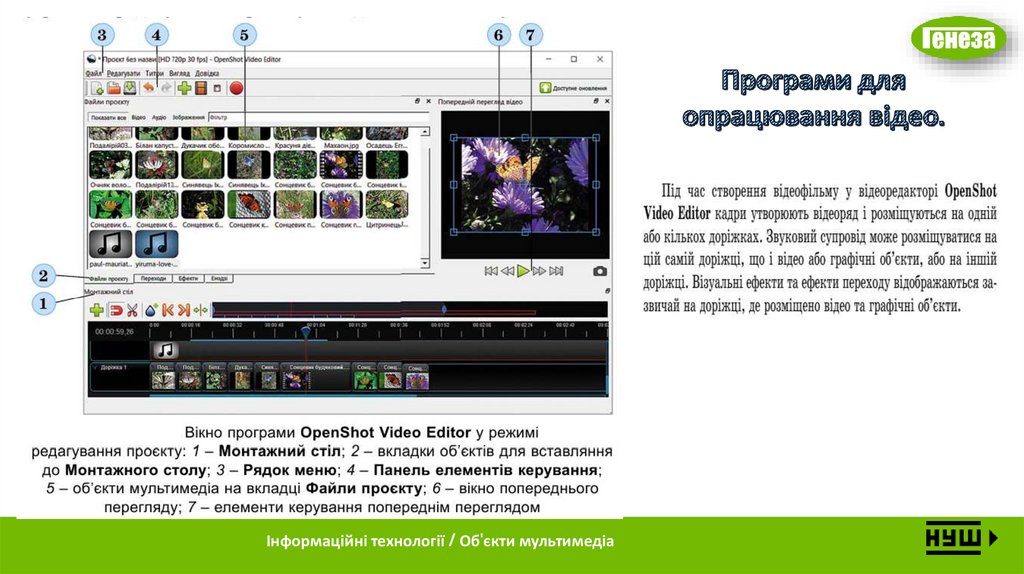Select the Зображення filter tab
Image resolution: width=1024 pixels, height=574 pixels.
(x=188, y=118)
